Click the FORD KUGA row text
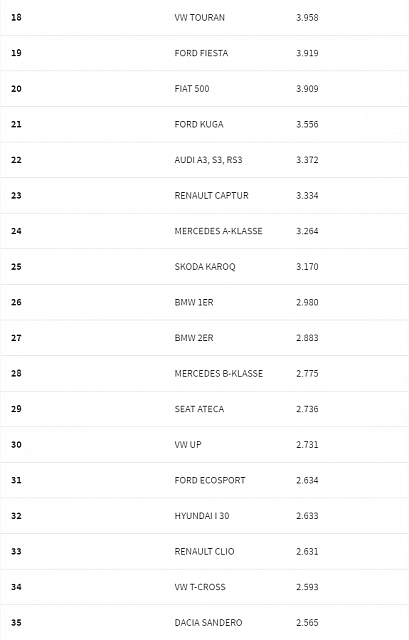 click(199, 124)
